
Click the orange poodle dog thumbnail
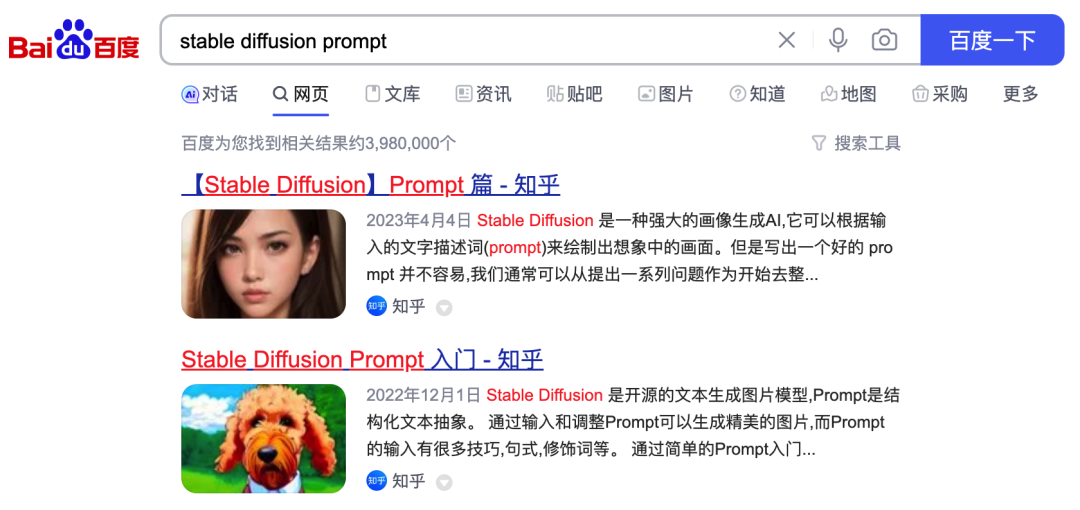pyautogui.click(x=263, y=438)
